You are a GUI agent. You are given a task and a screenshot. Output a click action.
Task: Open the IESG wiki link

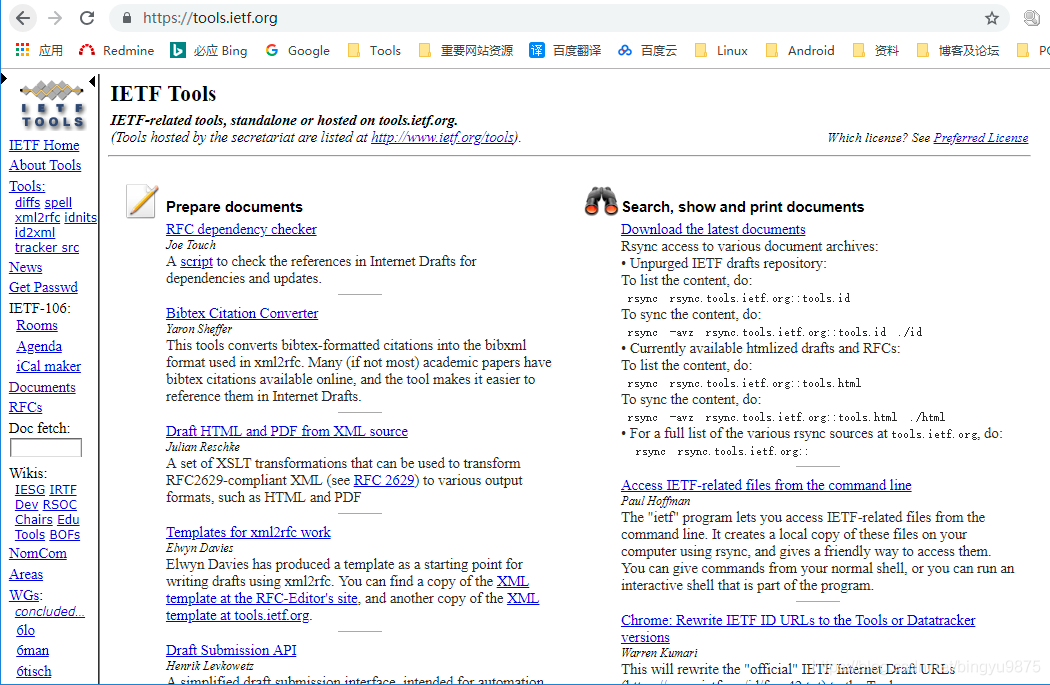click(x=30, y=489)
